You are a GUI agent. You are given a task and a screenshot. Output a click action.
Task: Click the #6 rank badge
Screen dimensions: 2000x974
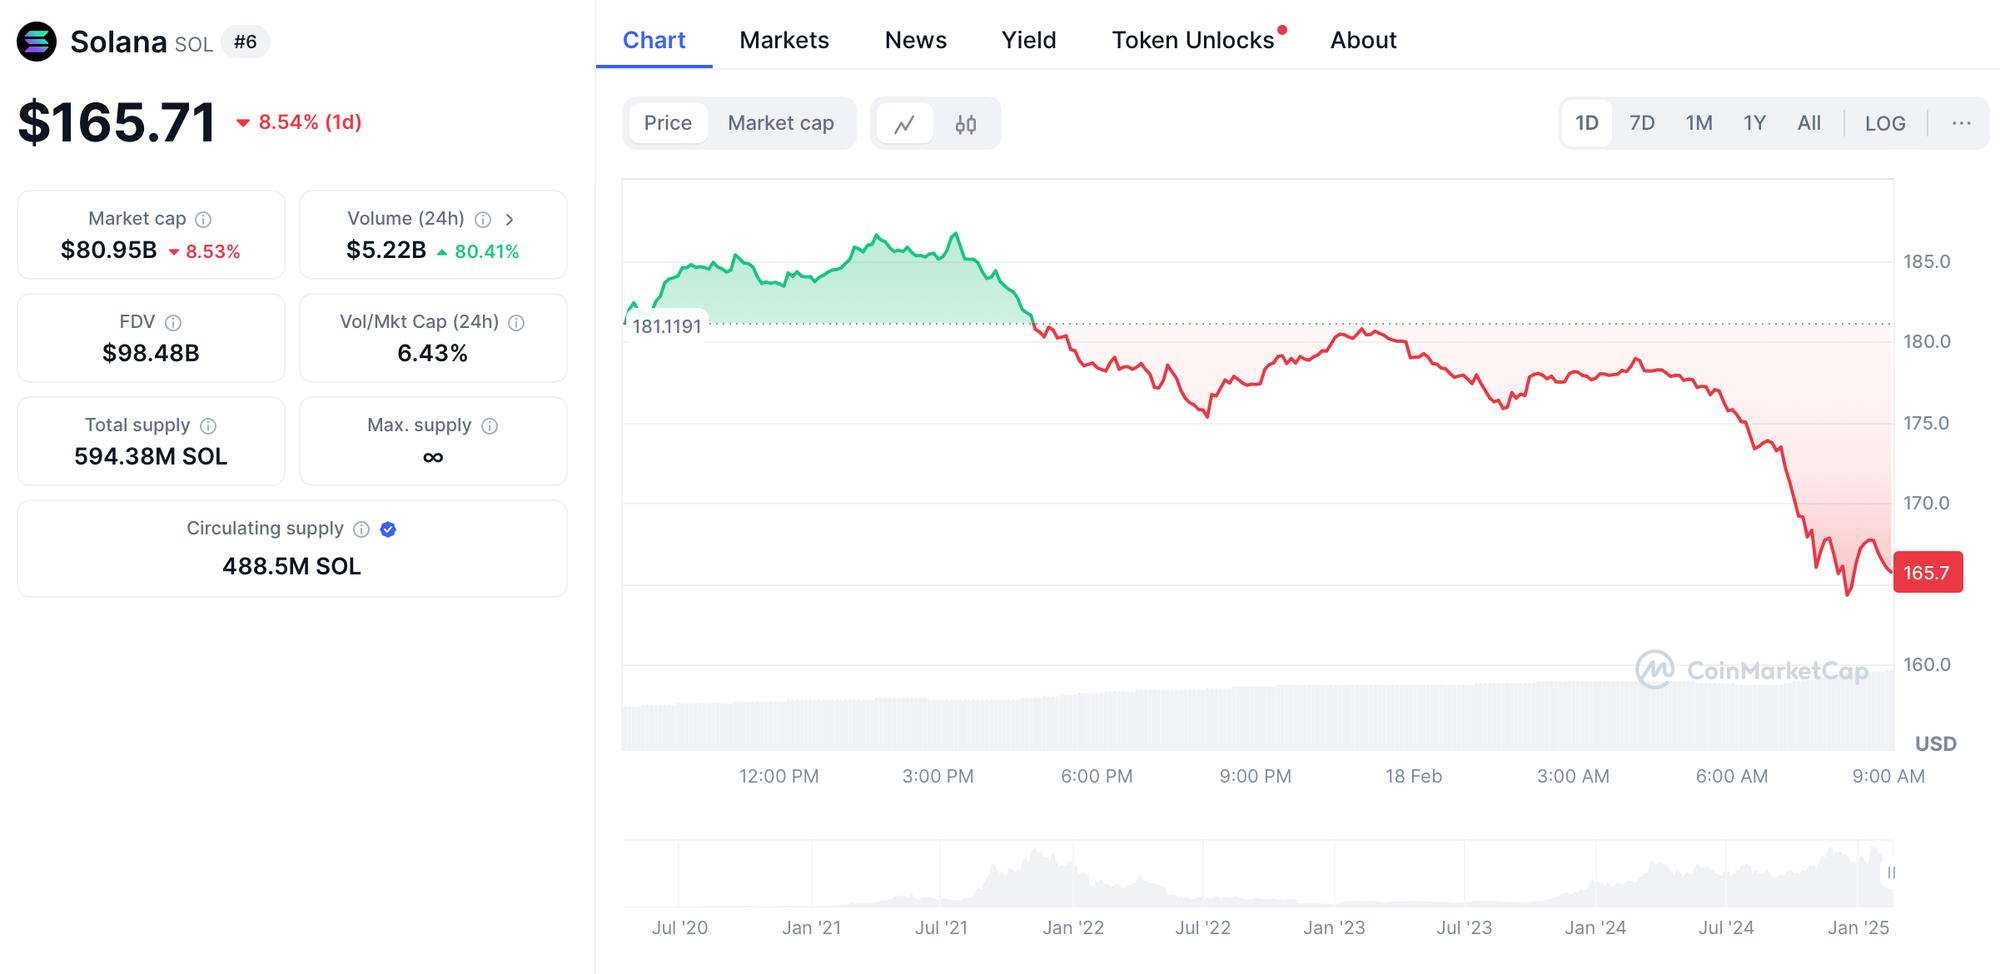(245, 42)
